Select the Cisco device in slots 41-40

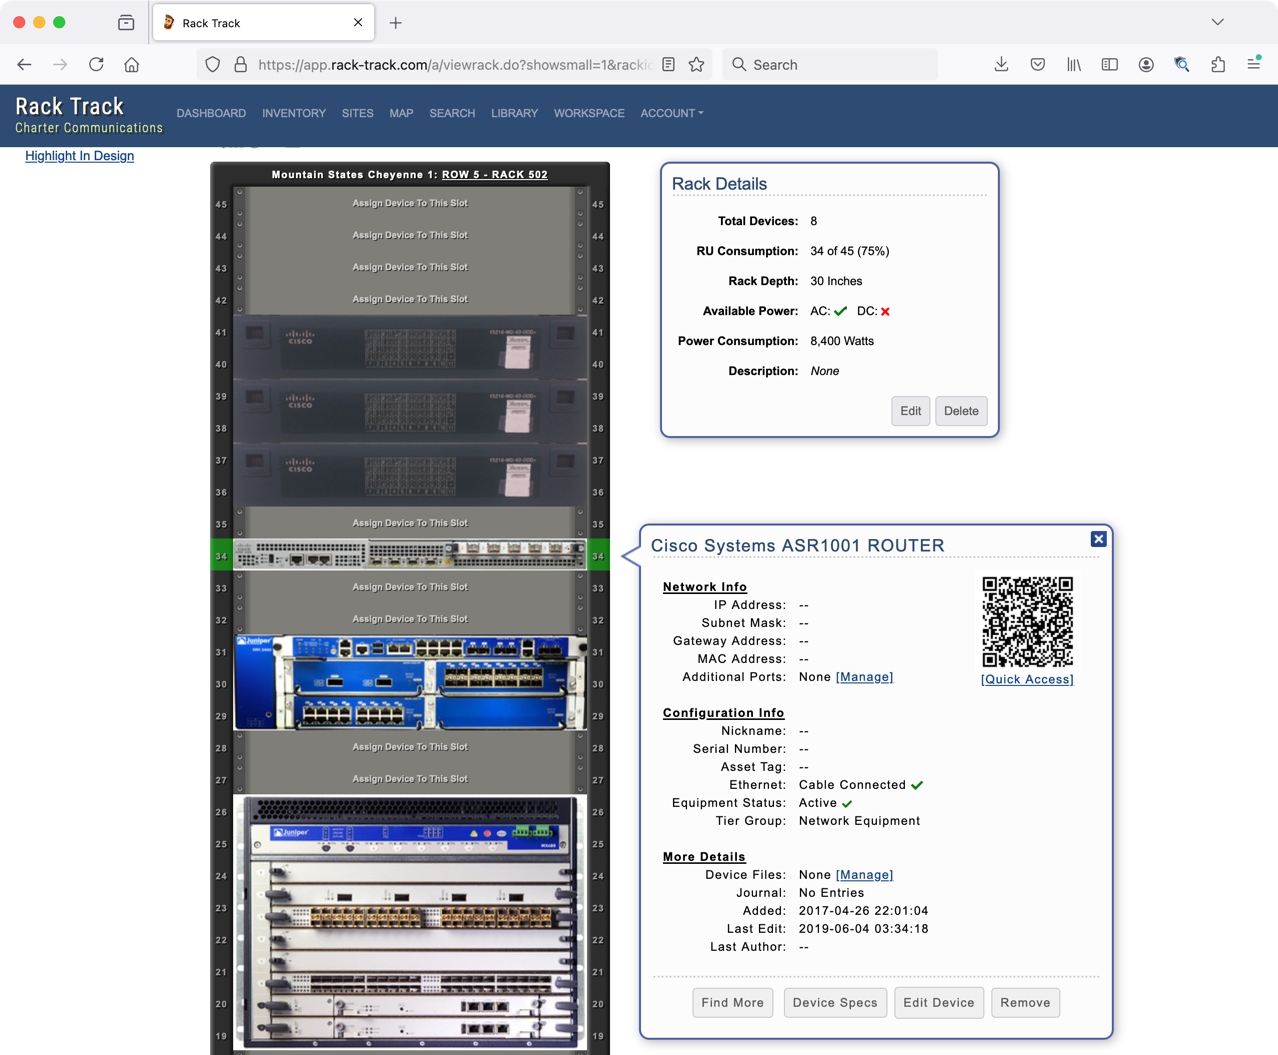(410, 348)
